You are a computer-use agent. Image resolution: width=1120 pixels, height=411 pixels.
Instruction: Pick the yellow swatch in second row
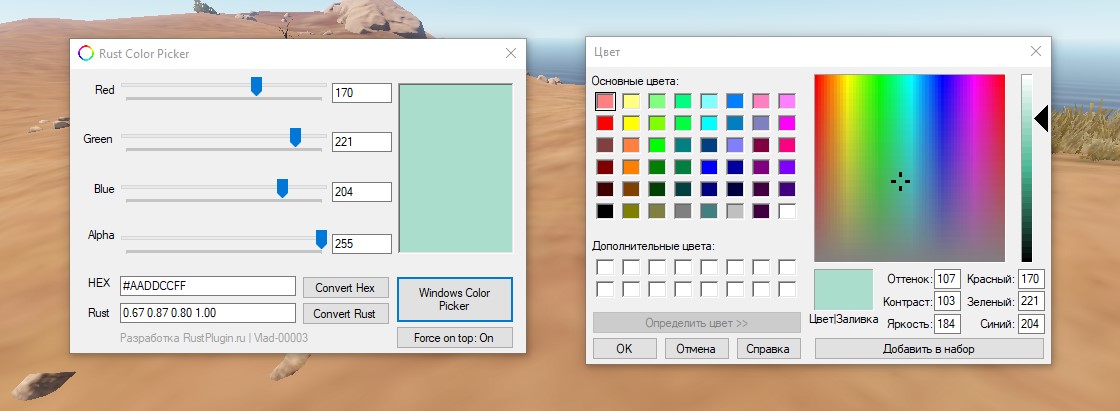point(631,123)
